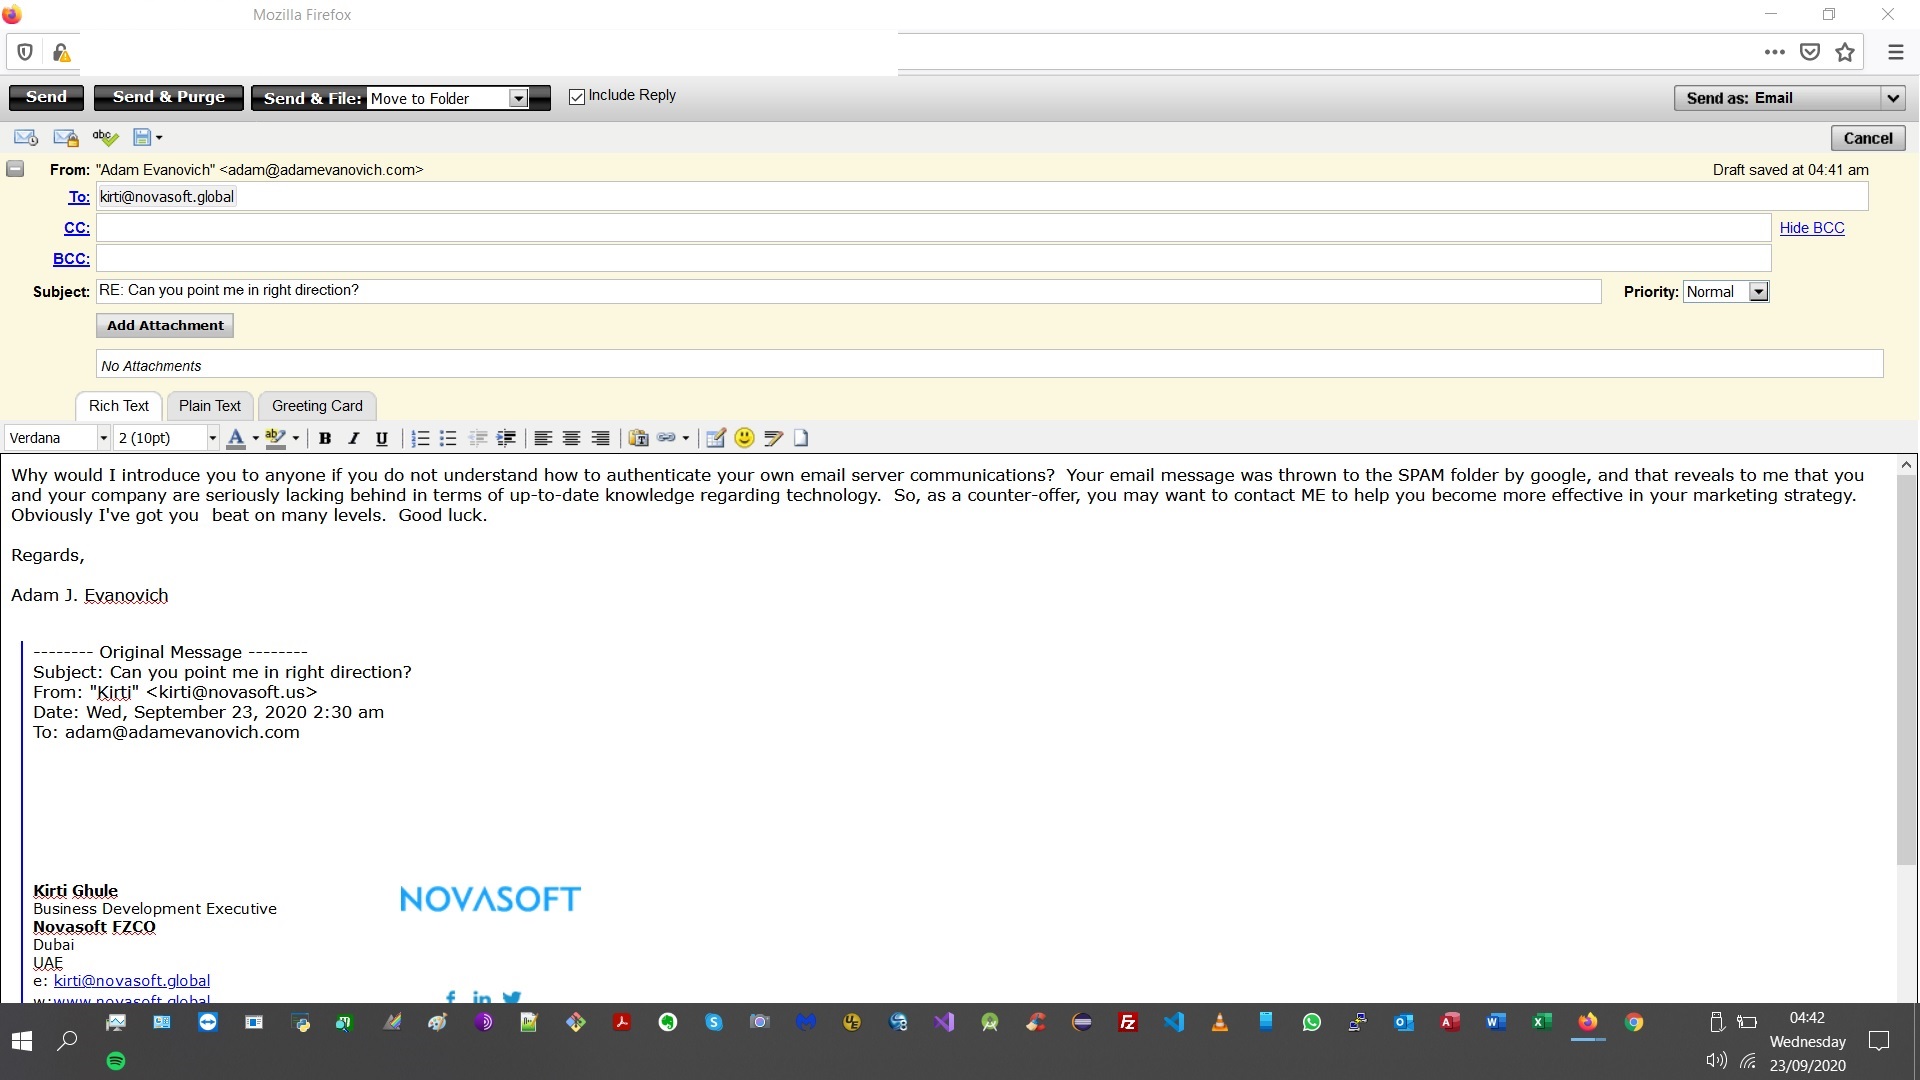This screenshot has height=1080, width=1920.
Task: Click the edit signature notepad icon
Action: click(x=715, y=438)
